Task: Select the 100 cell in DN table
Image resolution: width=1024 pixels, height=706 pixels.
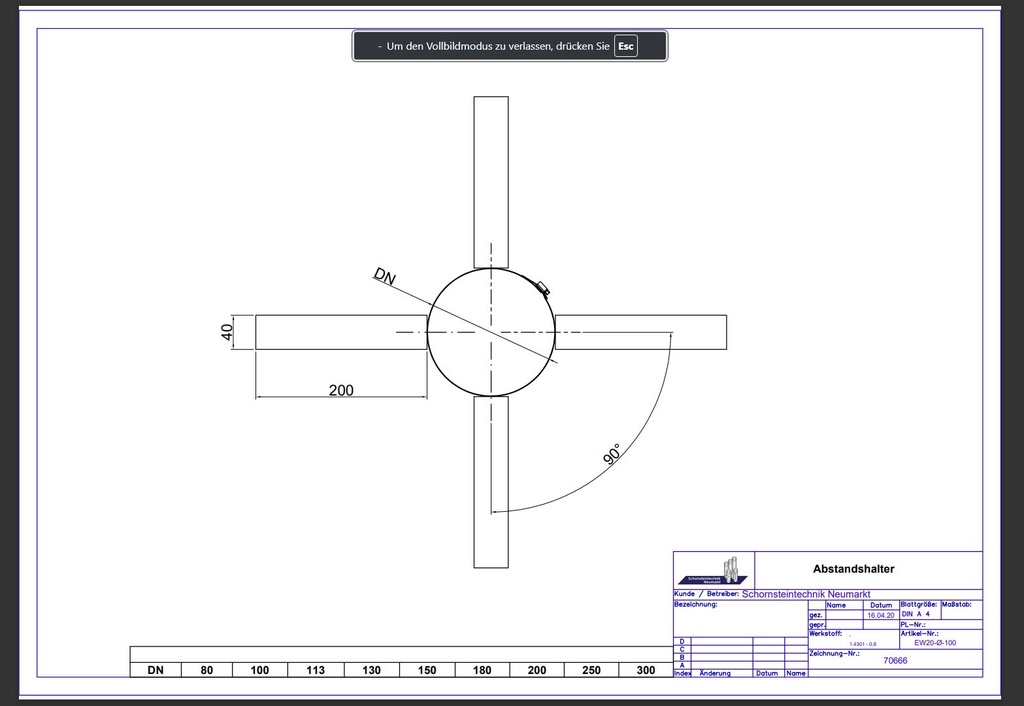Action: pyautogui.click(x=260, y=670)
